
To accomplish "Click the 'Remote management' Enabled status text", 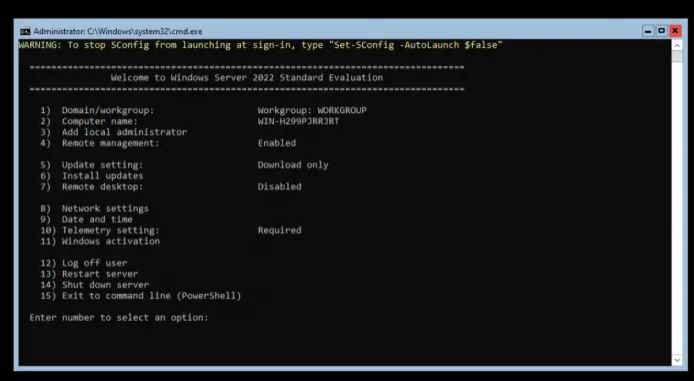I will [x=277, y=143].
